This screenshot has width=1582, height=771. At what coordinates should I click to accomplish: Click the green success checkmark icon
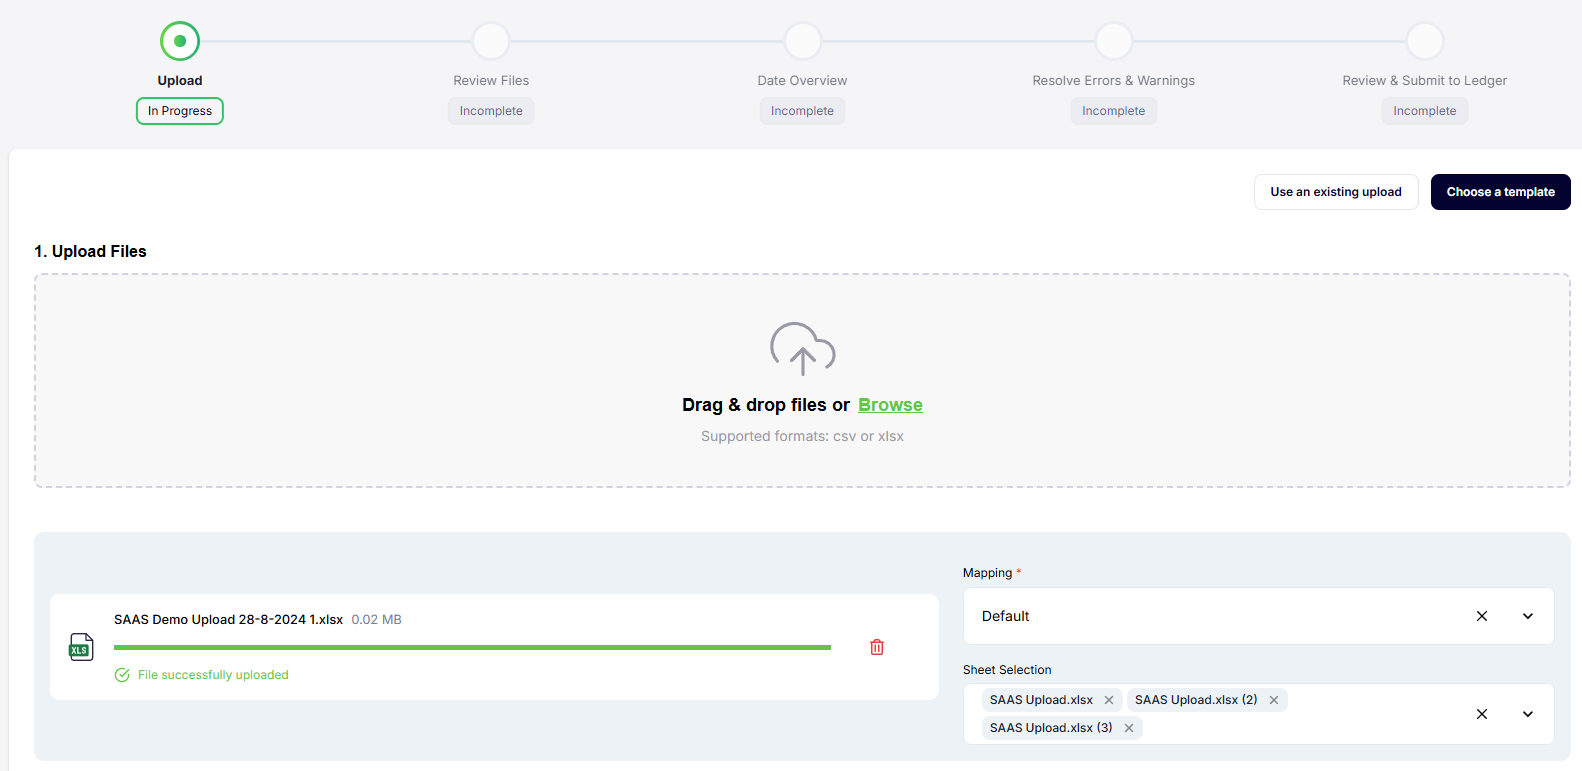[122, 675]
